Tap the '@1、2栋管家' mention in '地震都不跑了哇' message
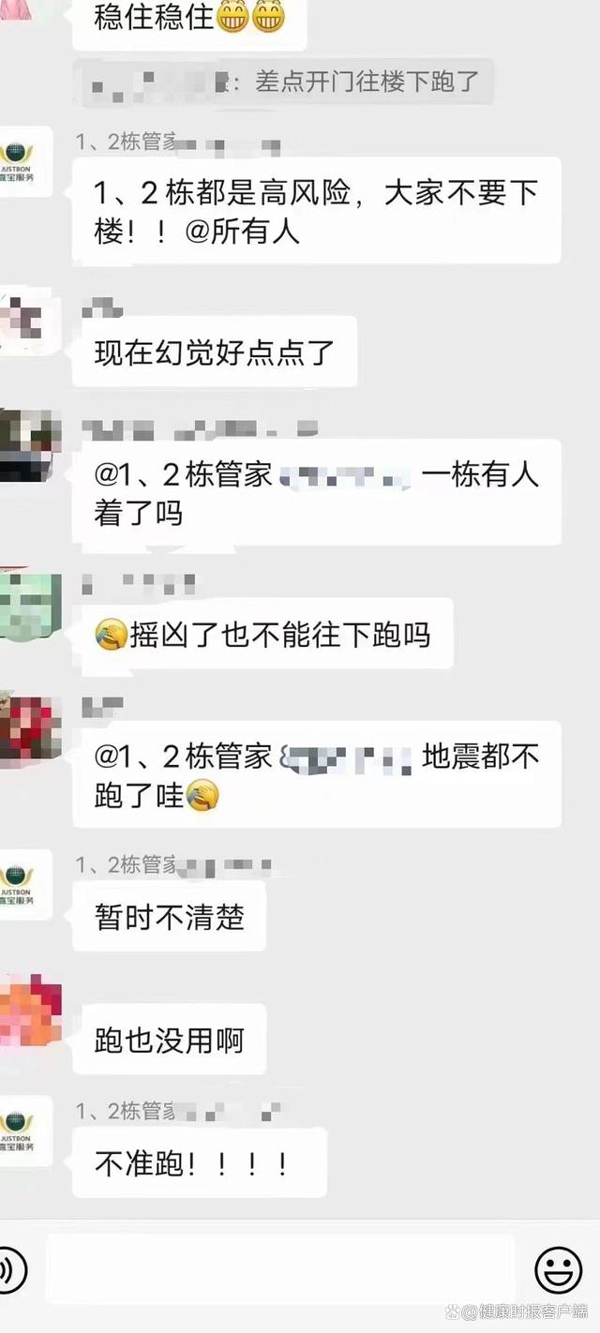 pyautogui.click(x=183, y=757)
